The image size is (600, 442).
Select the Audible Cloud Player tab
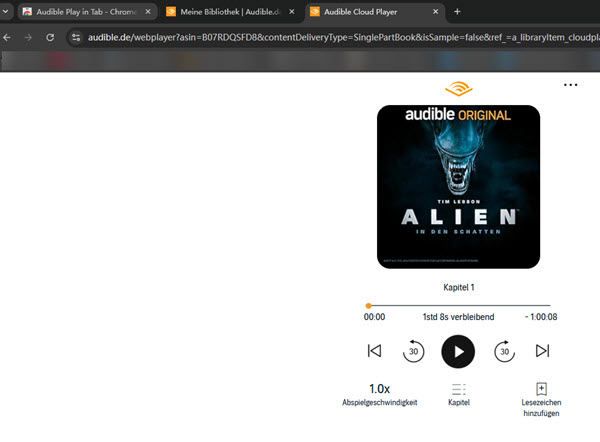pyautogui.click(x=375, y=12)
